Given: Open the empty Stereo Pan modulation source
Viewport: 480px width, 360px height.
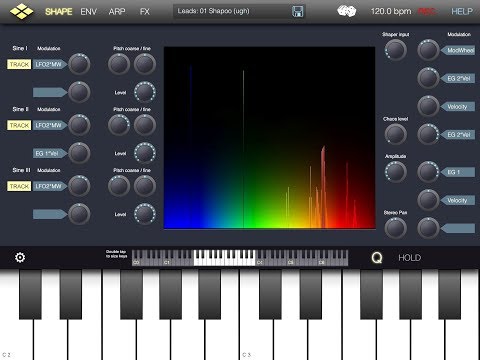Looking at the screenshot, I should [x=458, y=228].
